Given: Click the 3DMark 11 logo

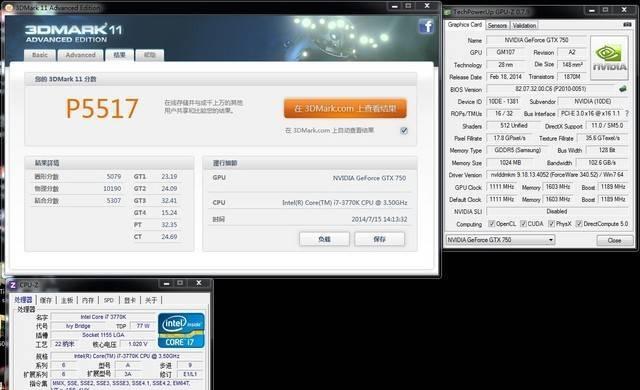Looking at the screenshot, I should (x=73, y=33).
